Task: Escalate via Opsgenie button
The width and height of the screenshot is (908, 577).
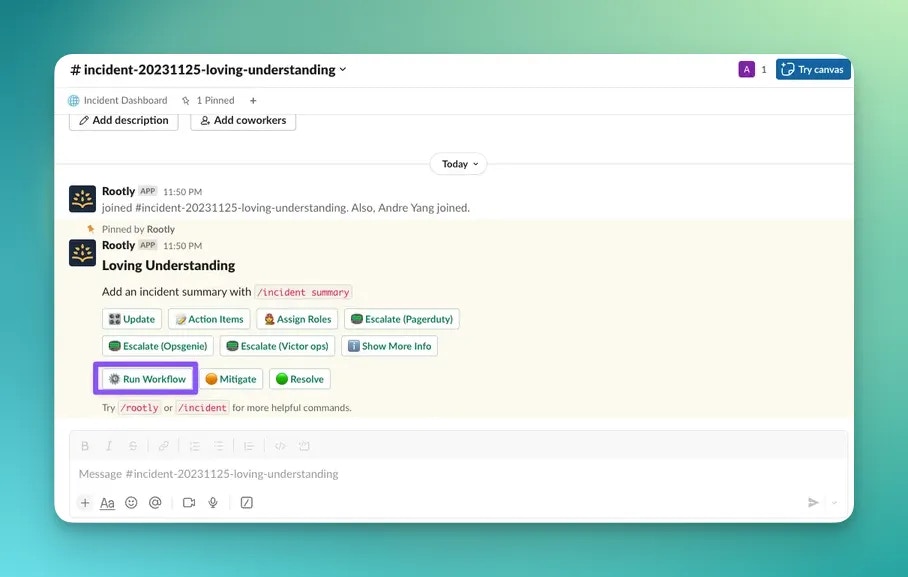Action: (158, 346)
